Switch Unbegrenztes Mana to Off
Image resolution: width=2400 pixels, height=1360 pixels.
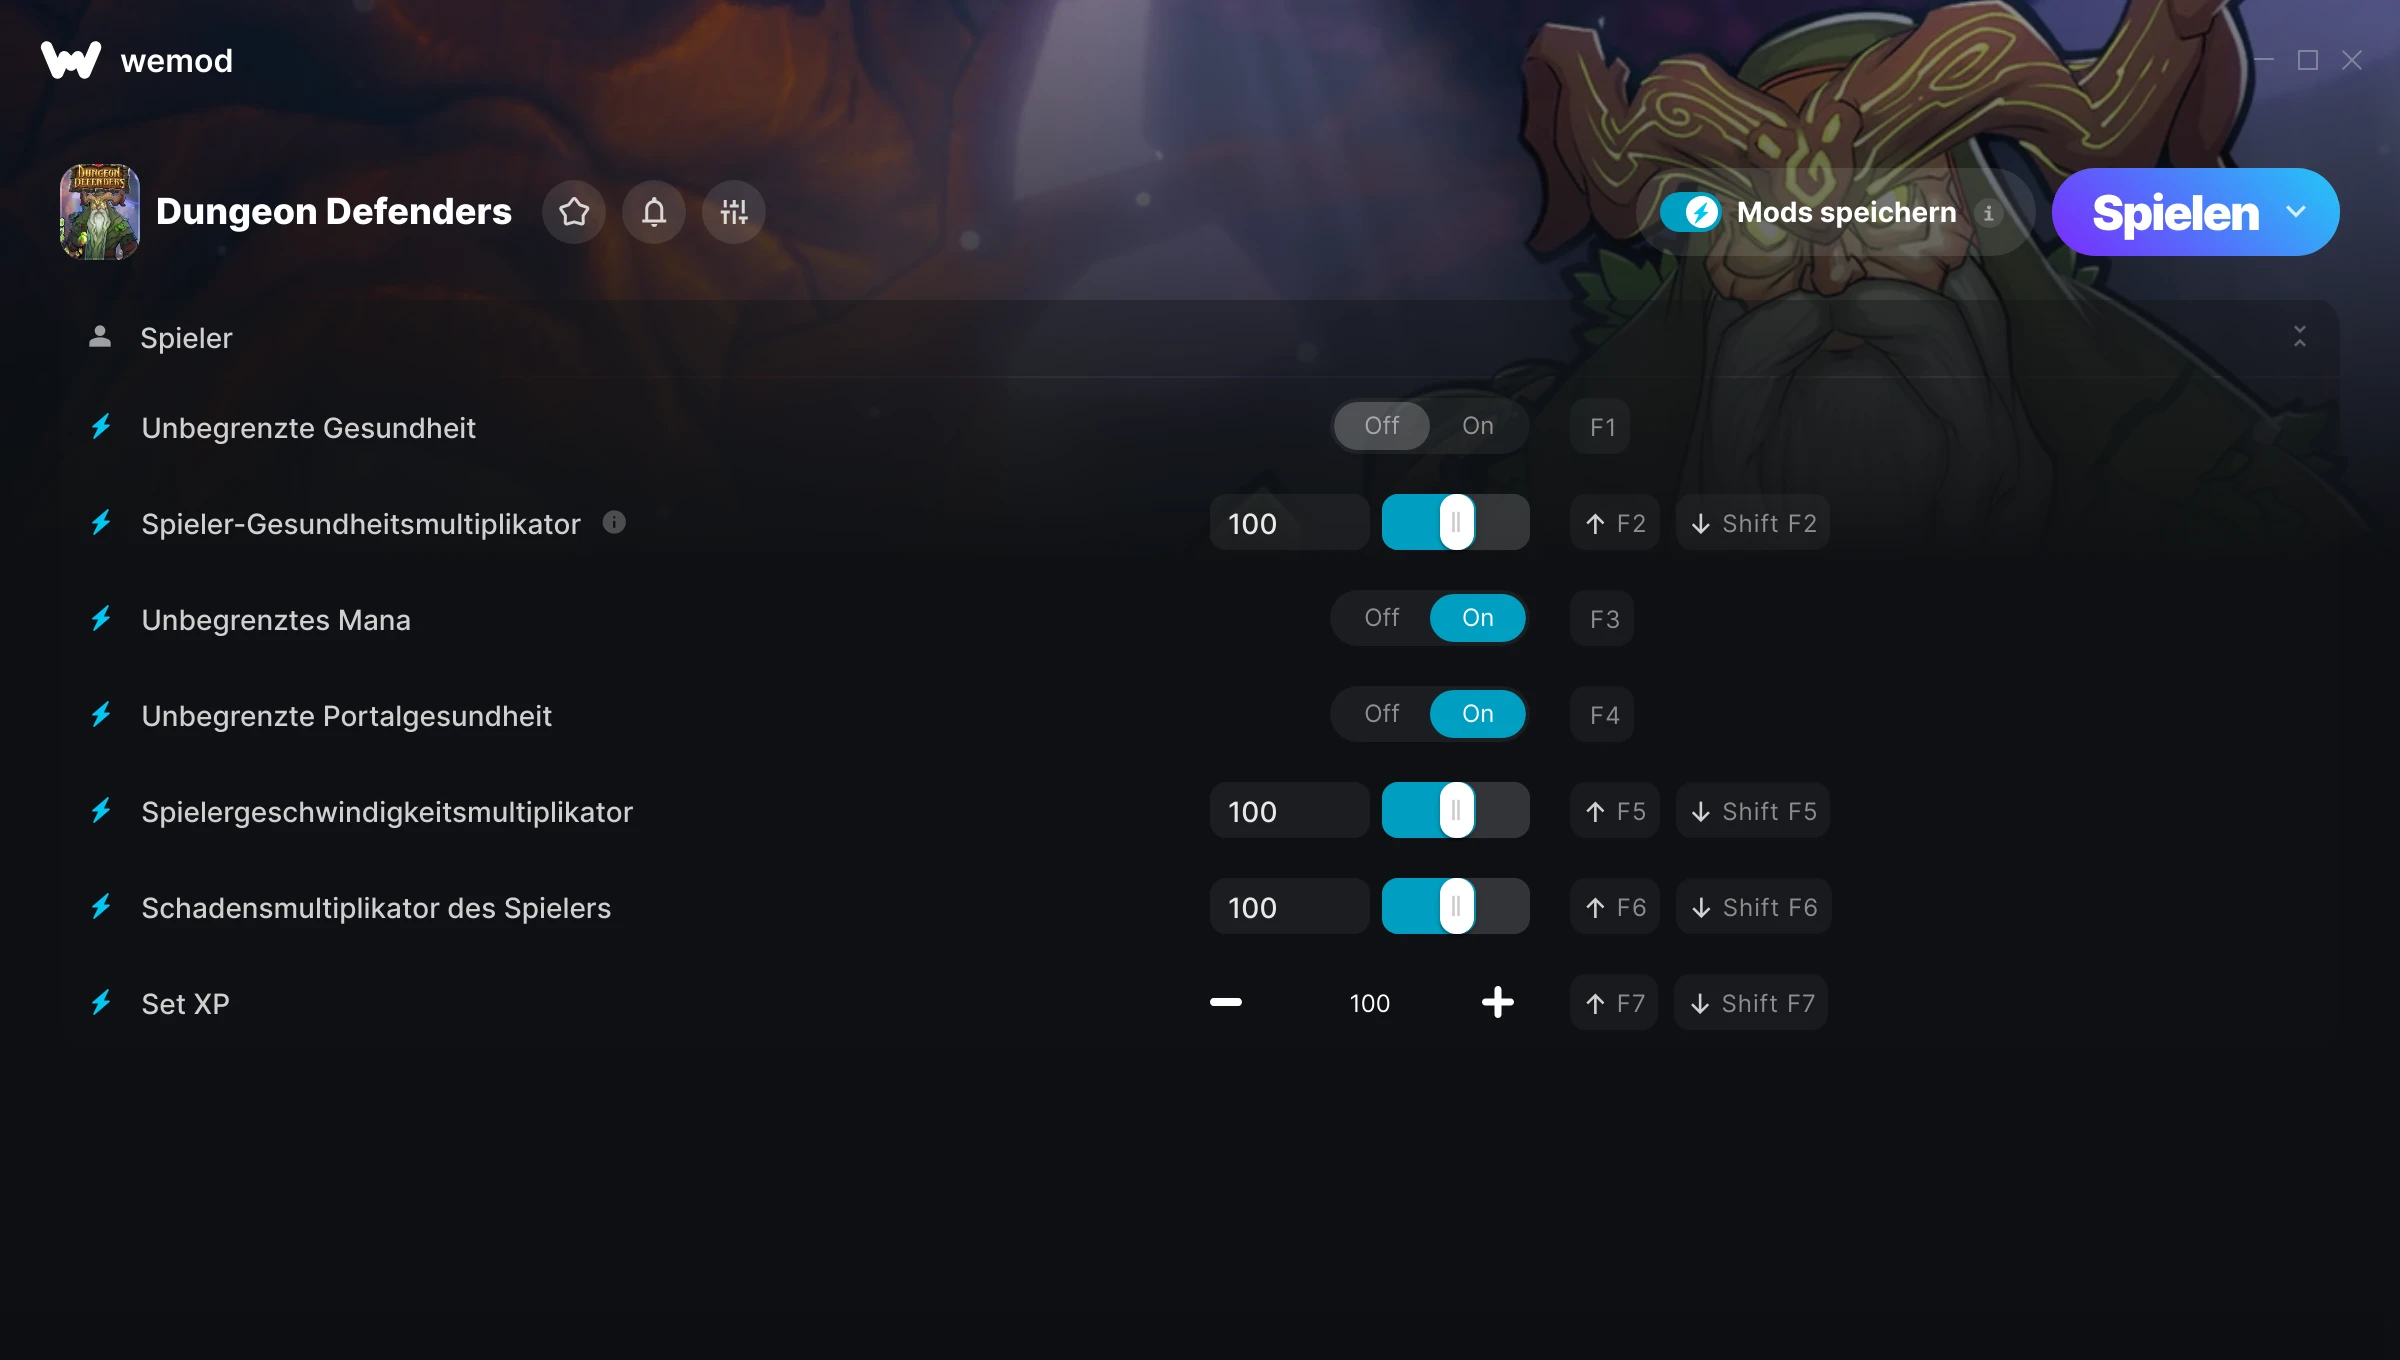(x=1382, y=618)
